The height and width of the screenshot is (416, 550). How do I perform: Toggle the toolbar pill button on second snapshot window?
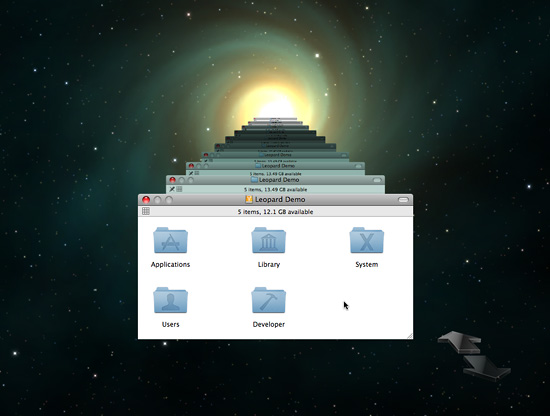tap(377, 180)
